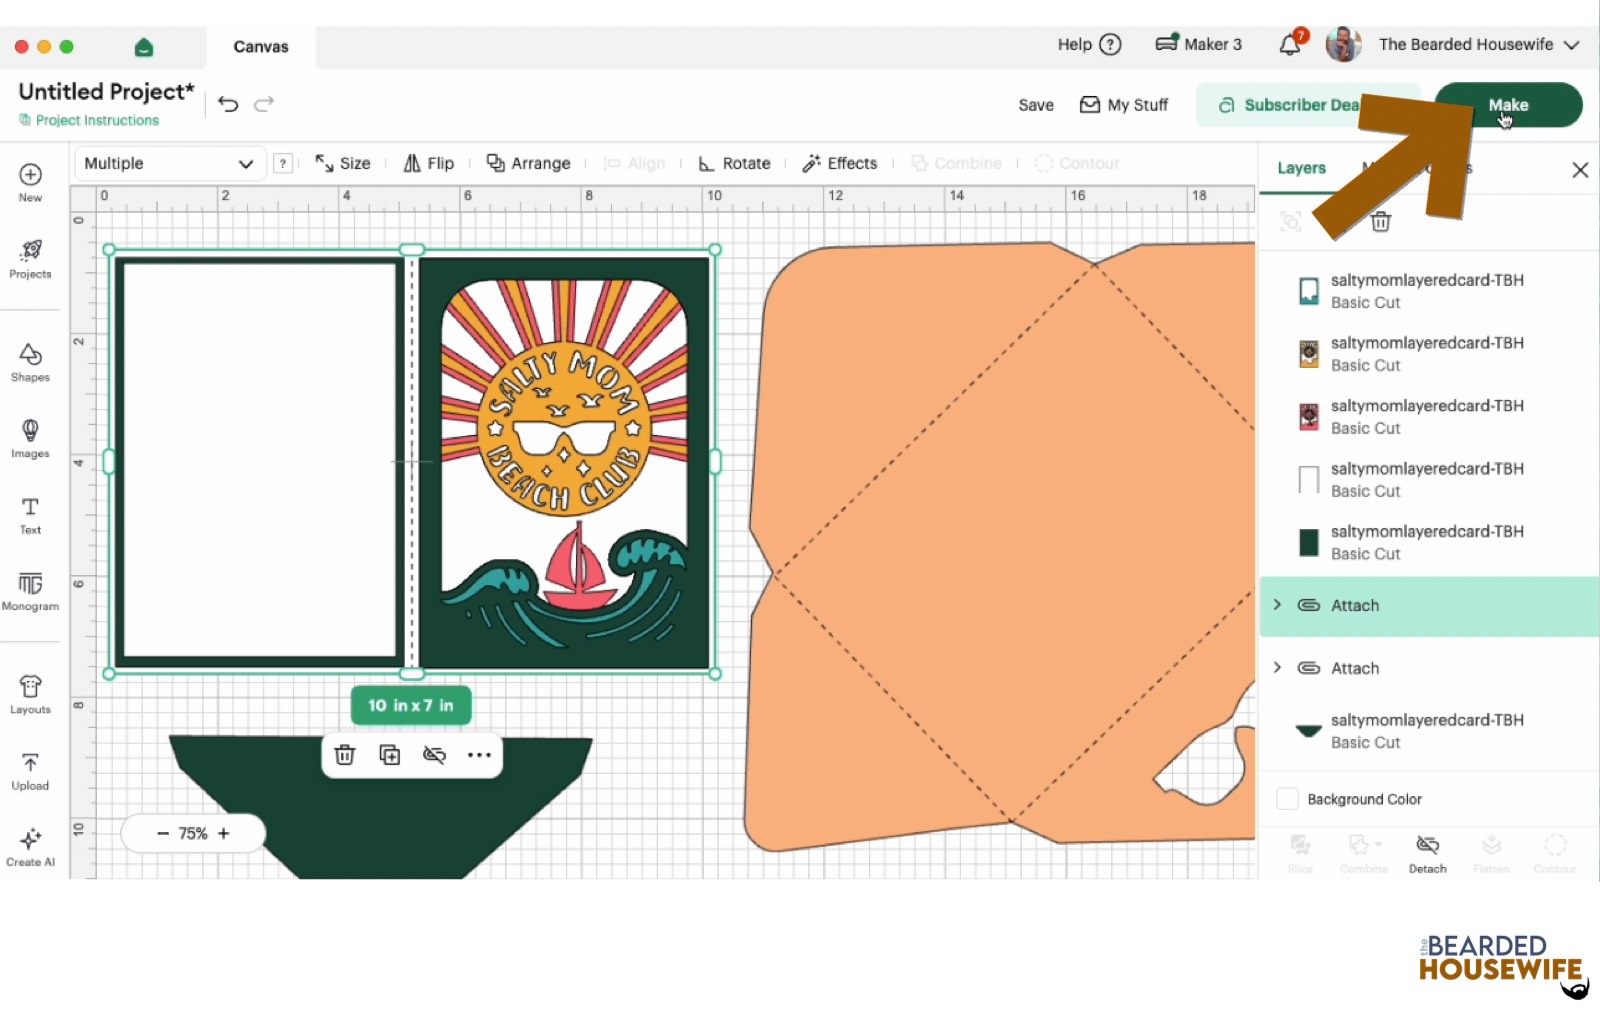Toggle the Background Color checkbox

tap(1288, 799)
